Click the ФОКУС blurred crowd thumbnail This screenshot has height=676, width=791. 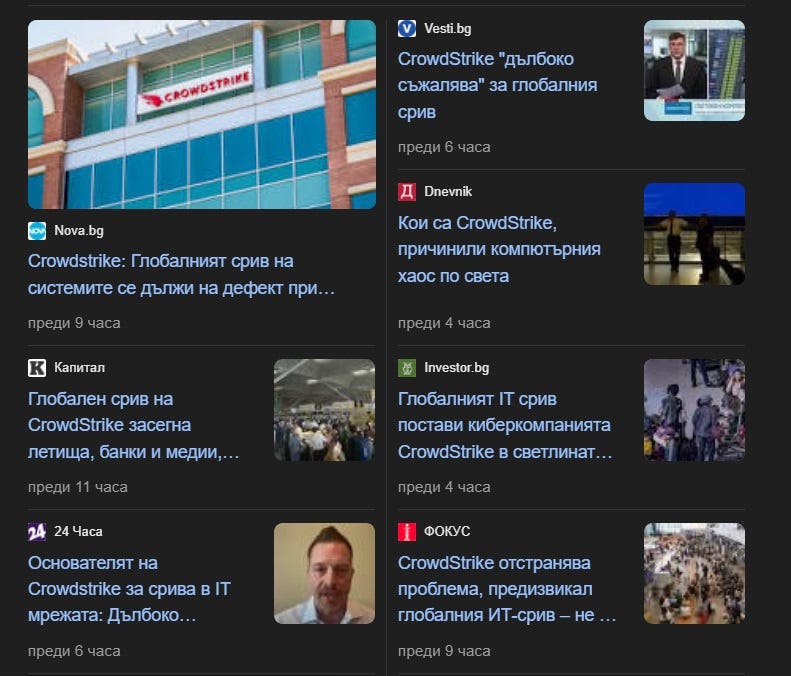[694, 574]
